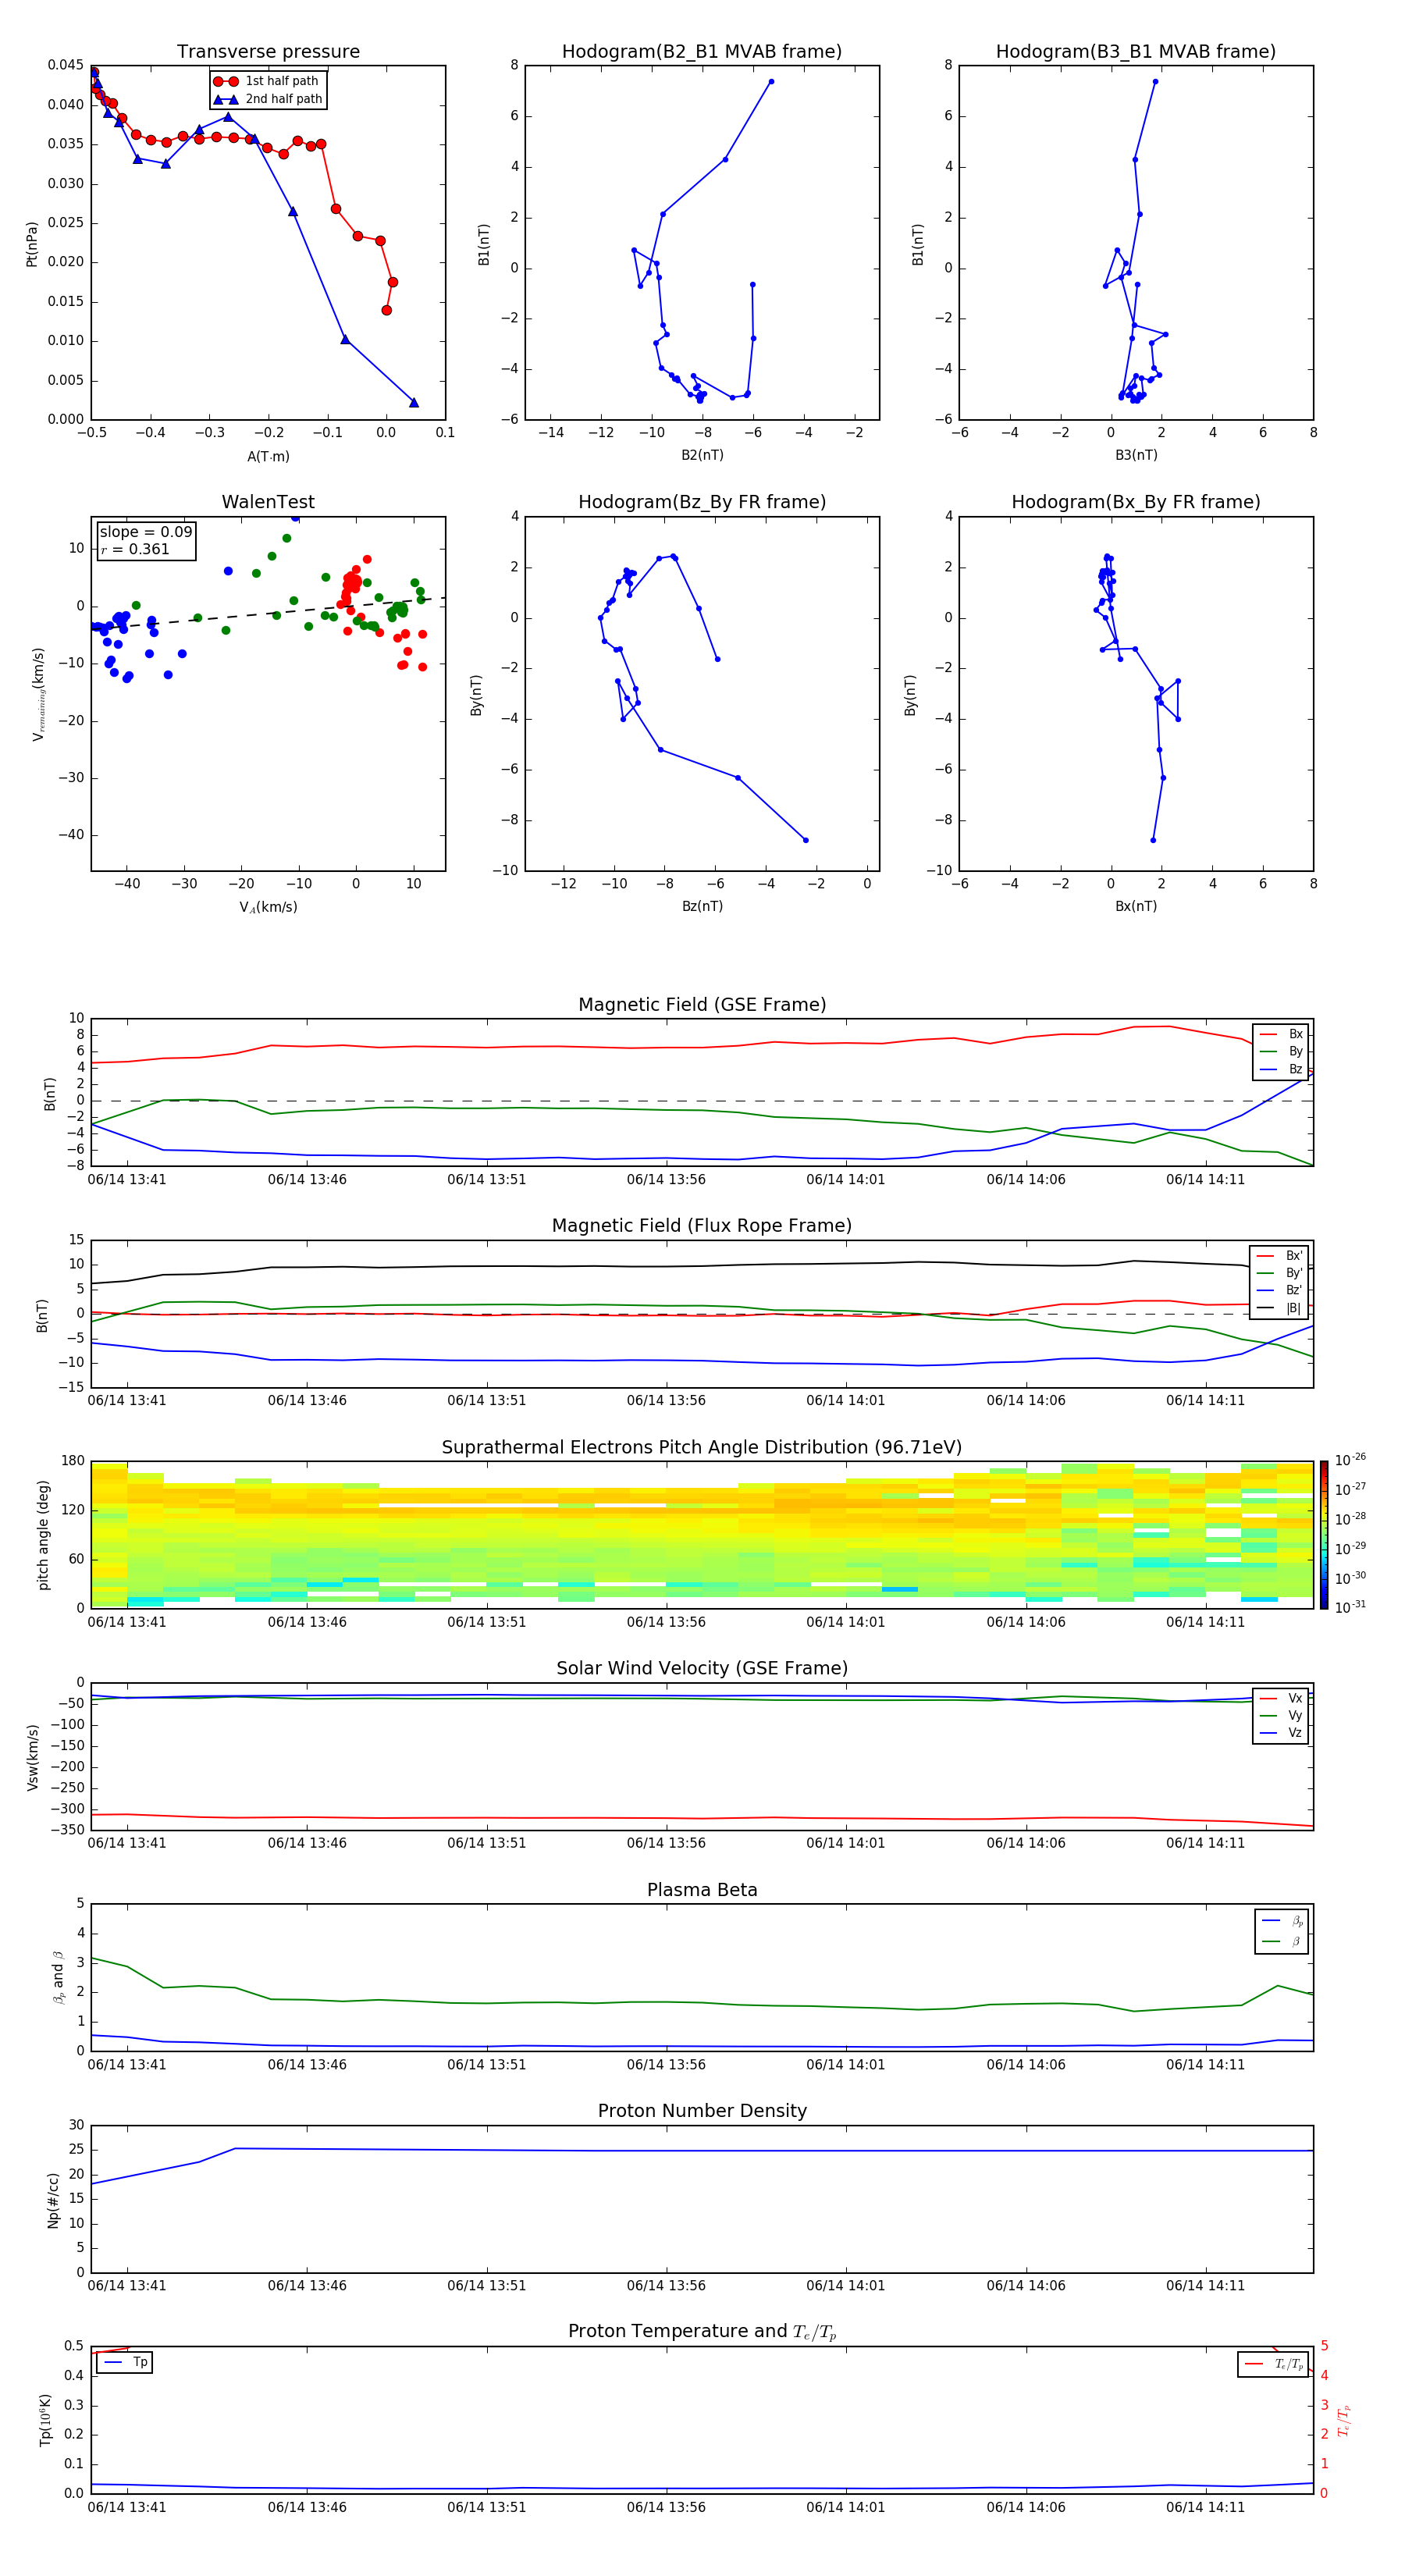Screen dimensions: 1405x2576
Task: Click "06/14 13:56" tick under Plasma Beta panel
Action: tap(666, 2064)
